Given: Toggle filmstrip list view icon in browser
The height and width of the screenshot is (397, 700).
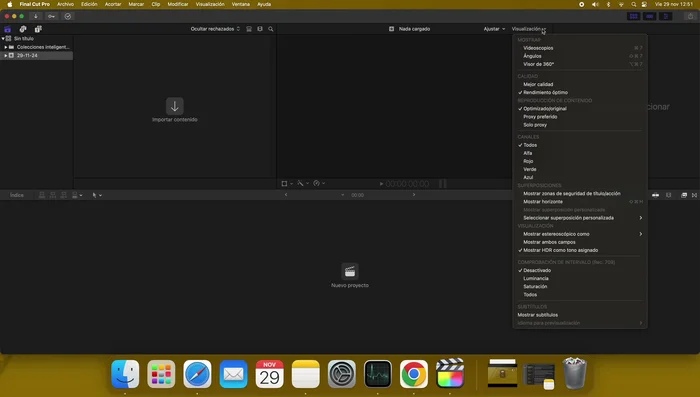Looking at the screenshot, I should coord(249,29).
